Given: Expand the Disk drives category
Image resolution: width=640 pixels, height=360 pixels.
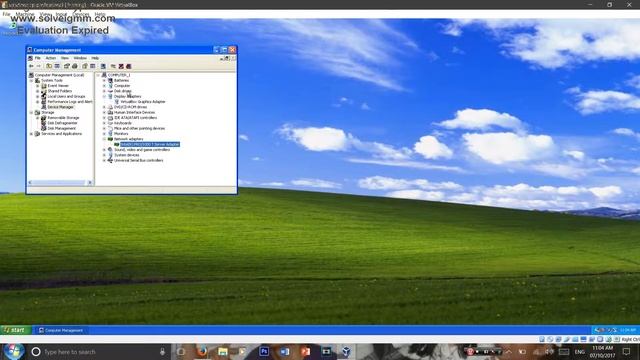Looking at the screenshot, I should click(x=104, y=91).
